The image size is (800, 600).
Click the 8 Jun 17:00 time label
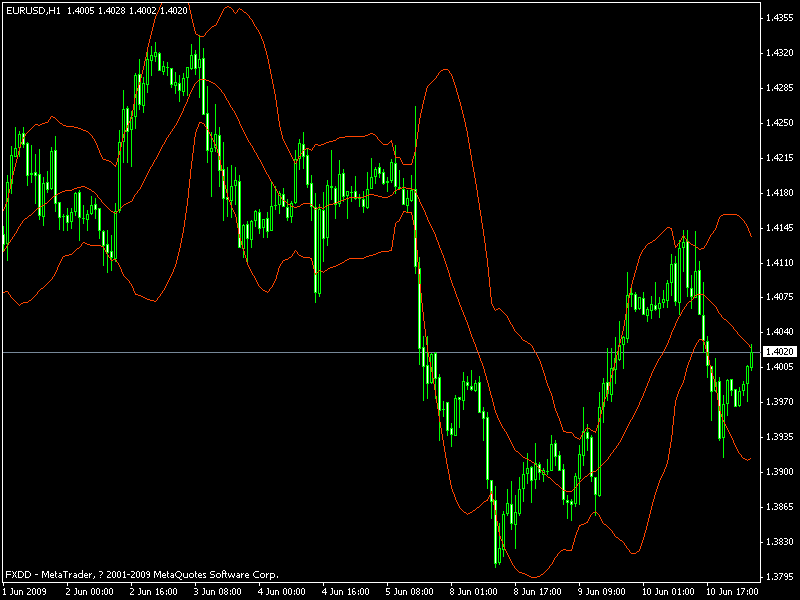538,592
